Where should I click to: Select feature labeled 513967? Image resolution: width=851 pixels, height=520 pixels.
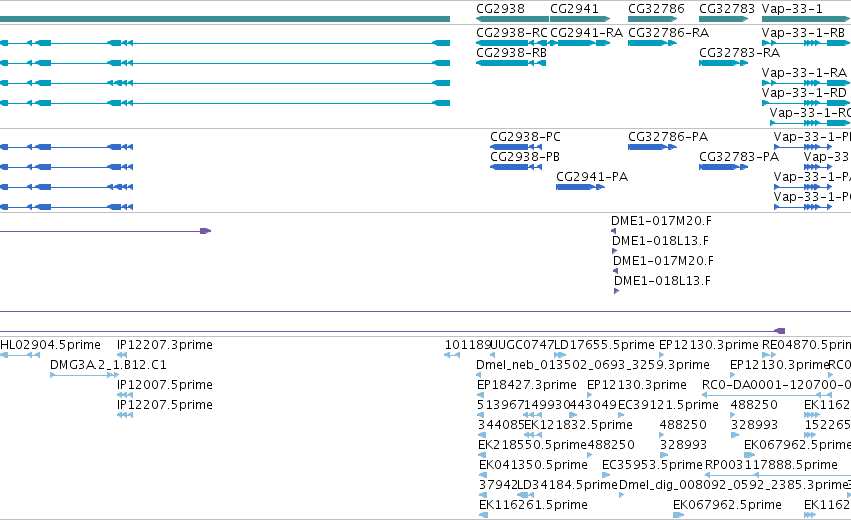click(500, 405)
